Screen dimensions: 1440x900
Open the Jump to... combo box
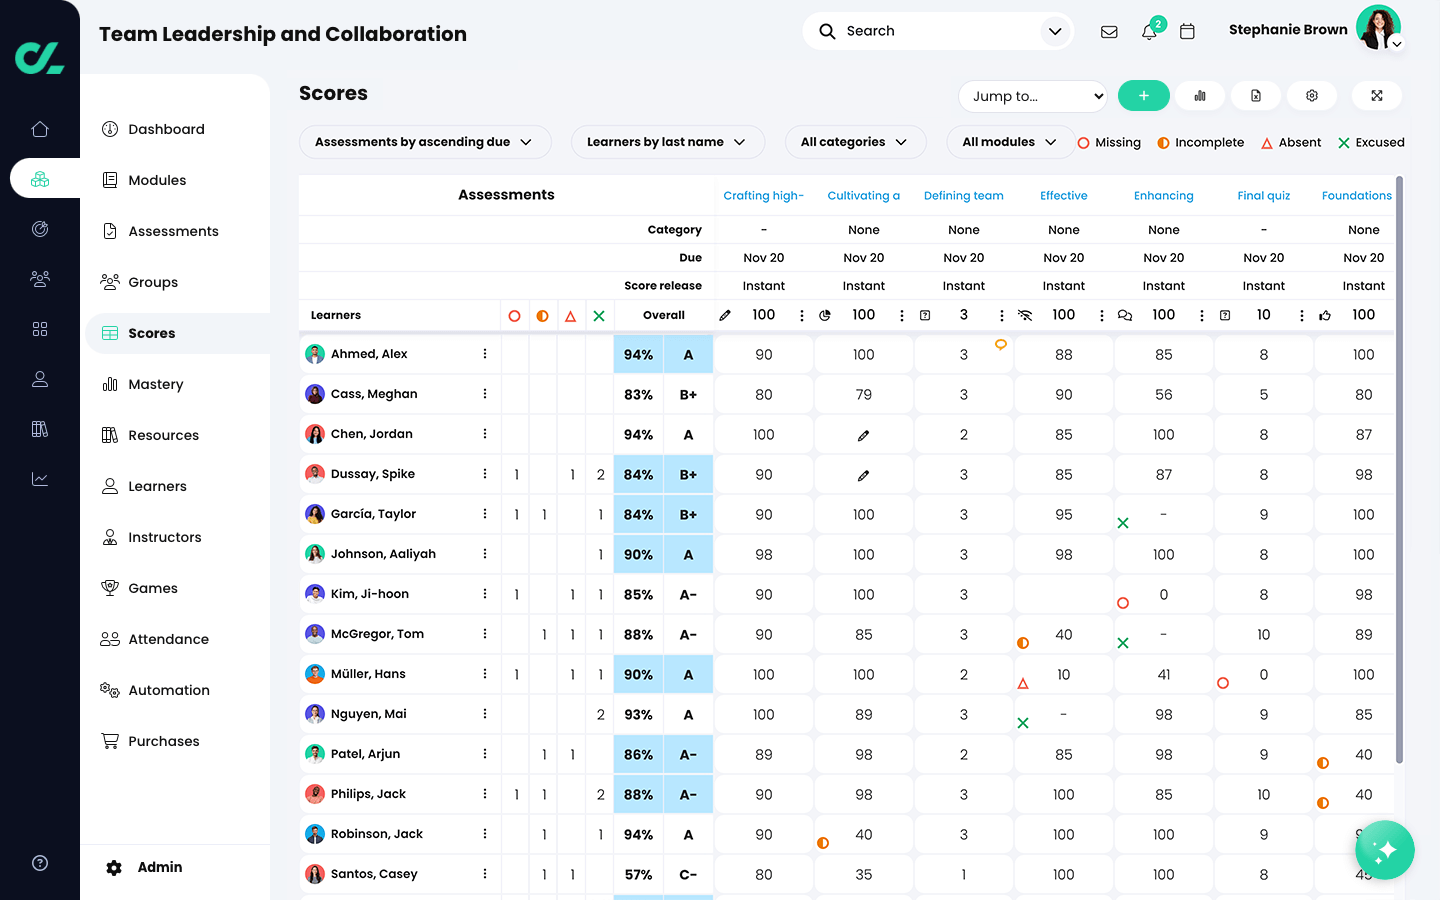(x=1032, y=96)
